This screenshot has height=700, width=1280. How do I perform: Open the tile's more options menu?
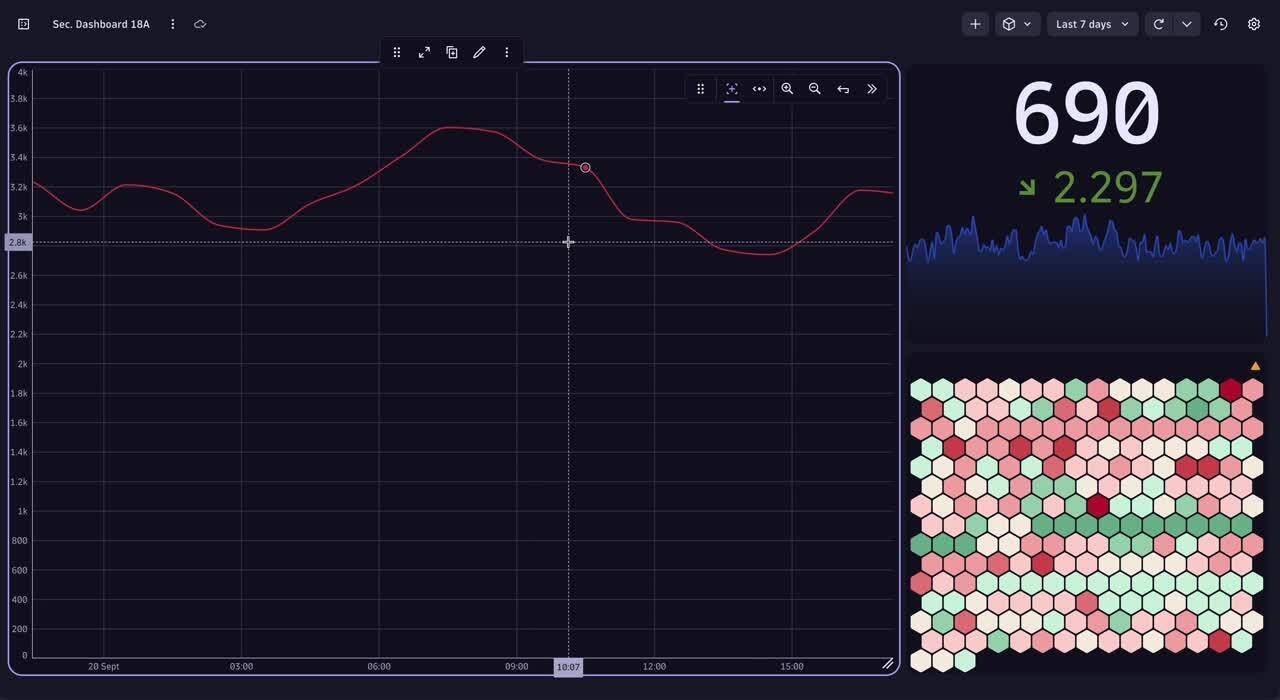pos(507,52)
